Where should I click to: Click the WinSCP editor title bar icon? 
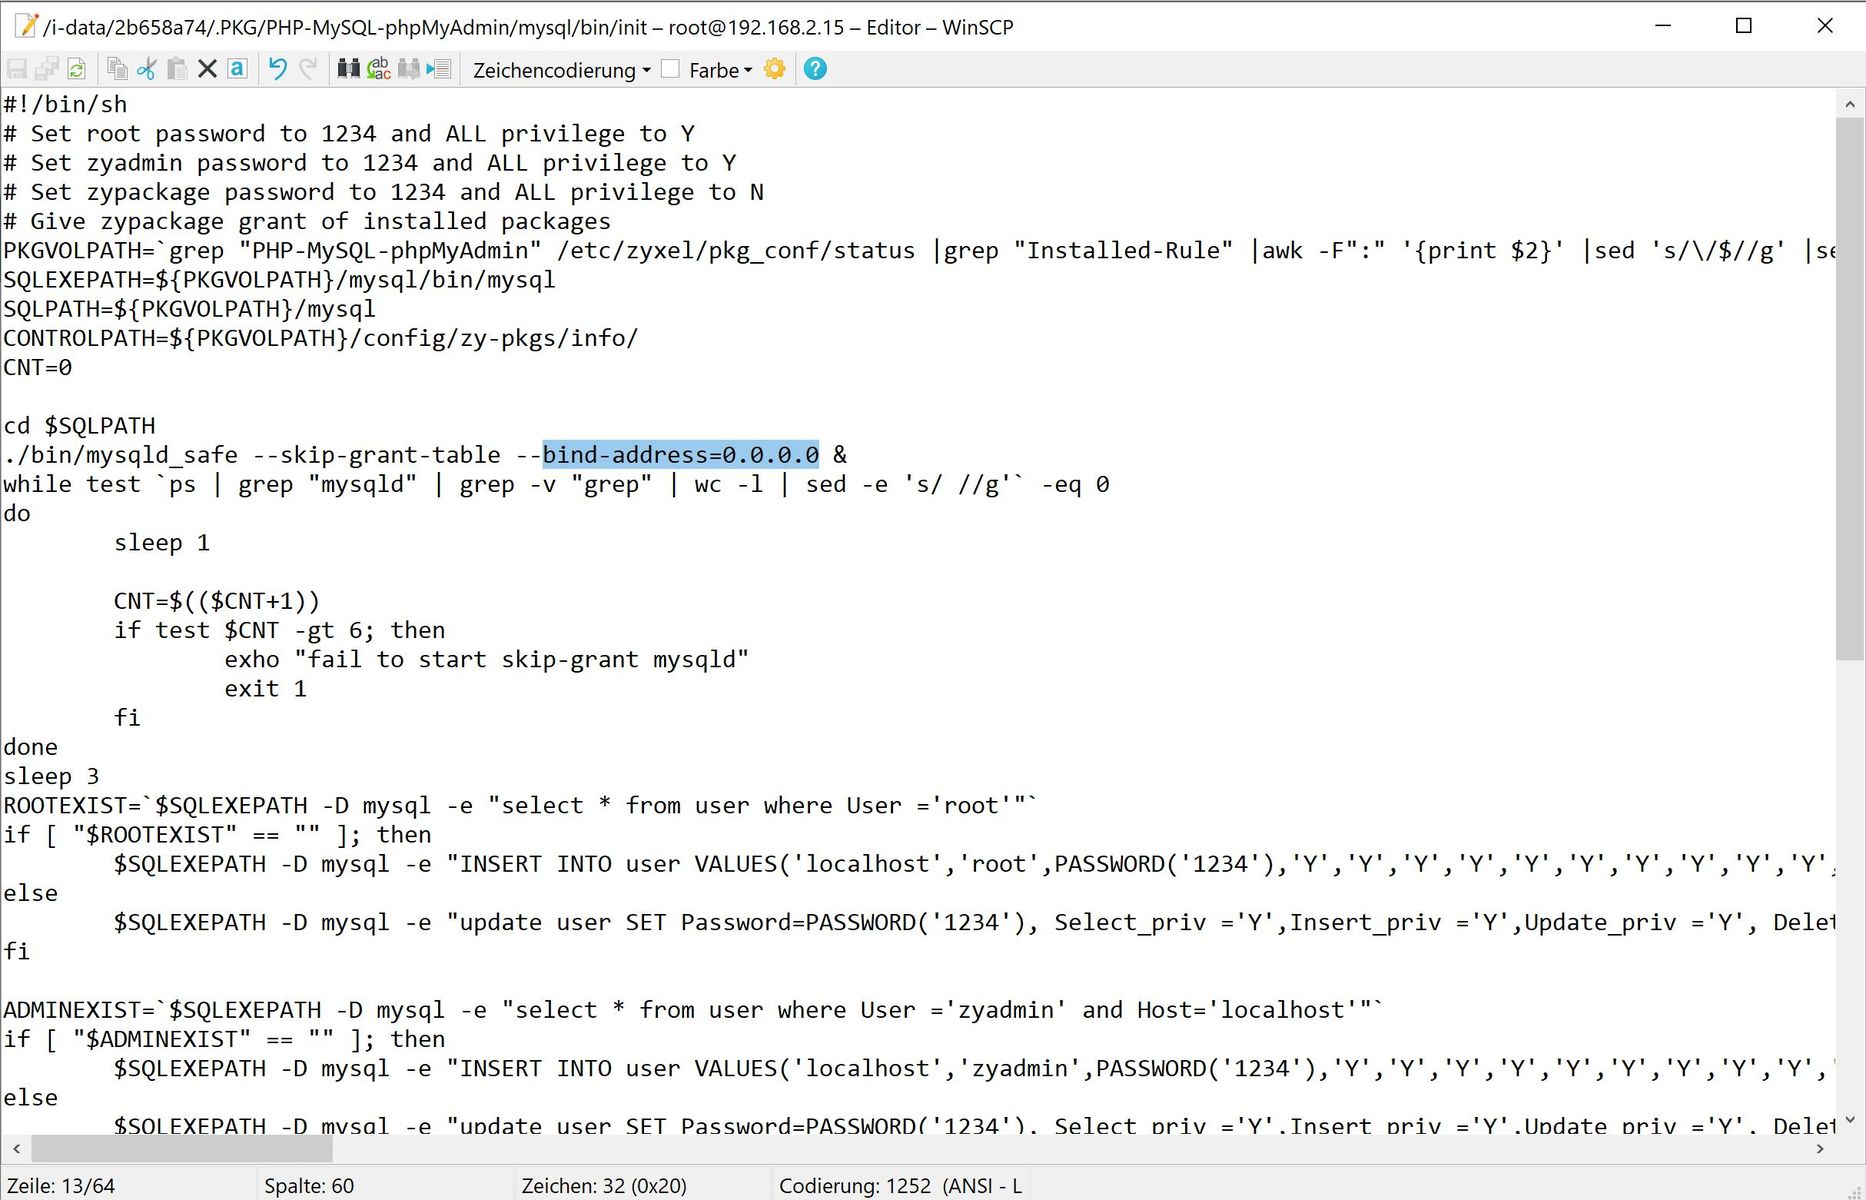point(26,26)
